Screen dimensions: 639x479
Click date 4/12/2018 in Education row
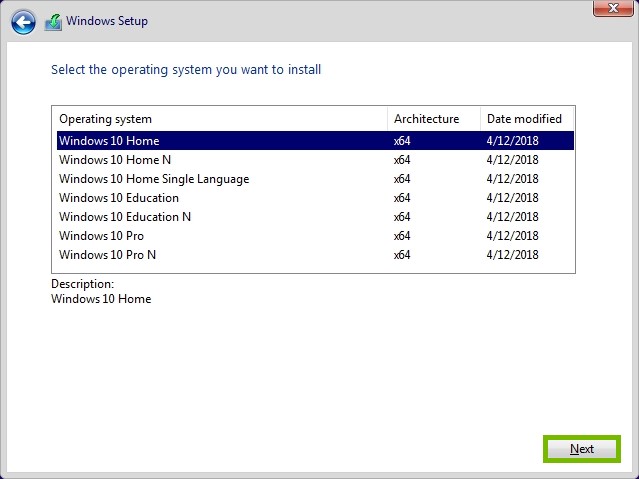pyautogui.click(x=512, y=198)
